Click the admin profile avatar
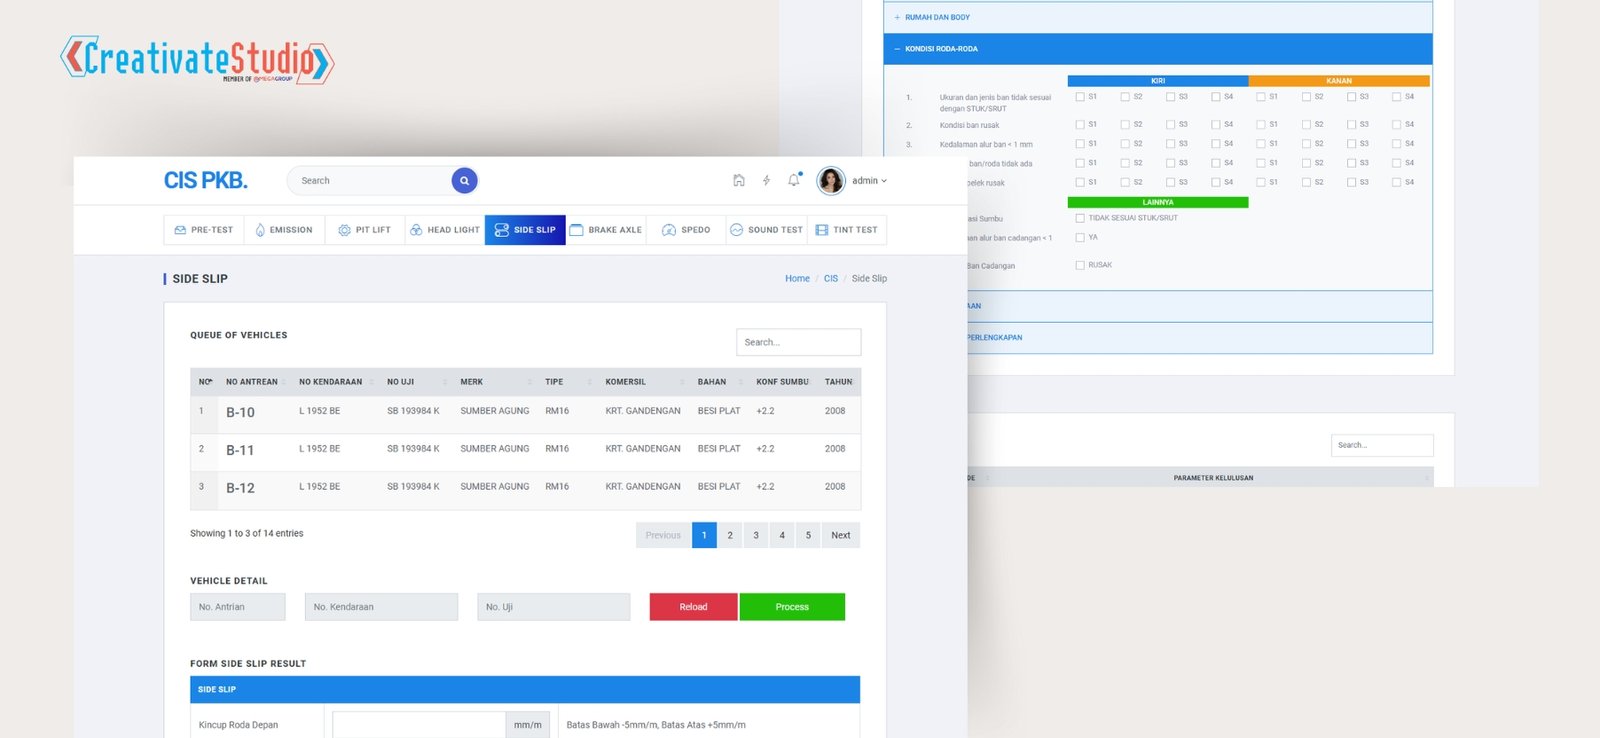This screenshot has width=1600, height=738. click(830, 181)
